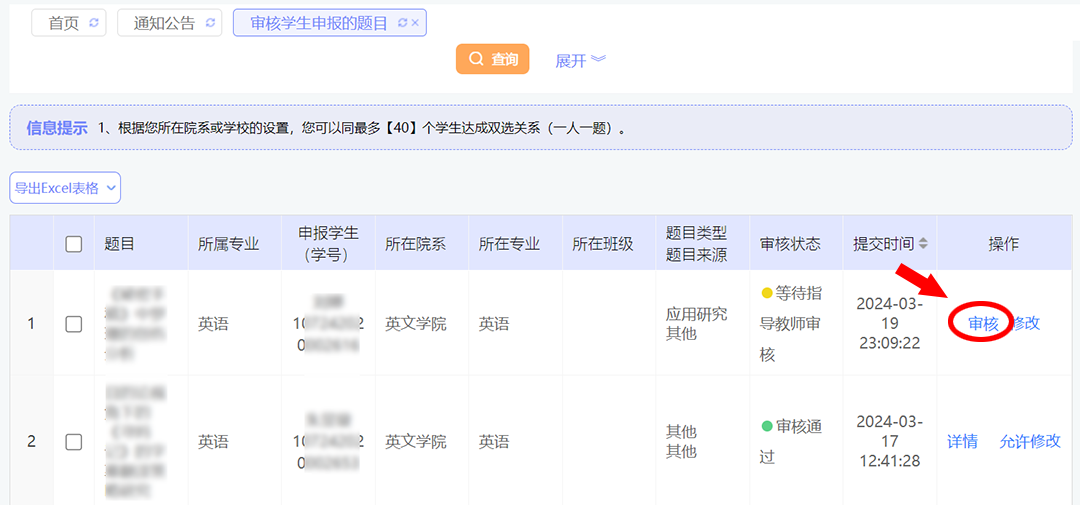Click the 审核状态 column header
The width and height of the screenshot is (1080, 505).
(790, 244)
